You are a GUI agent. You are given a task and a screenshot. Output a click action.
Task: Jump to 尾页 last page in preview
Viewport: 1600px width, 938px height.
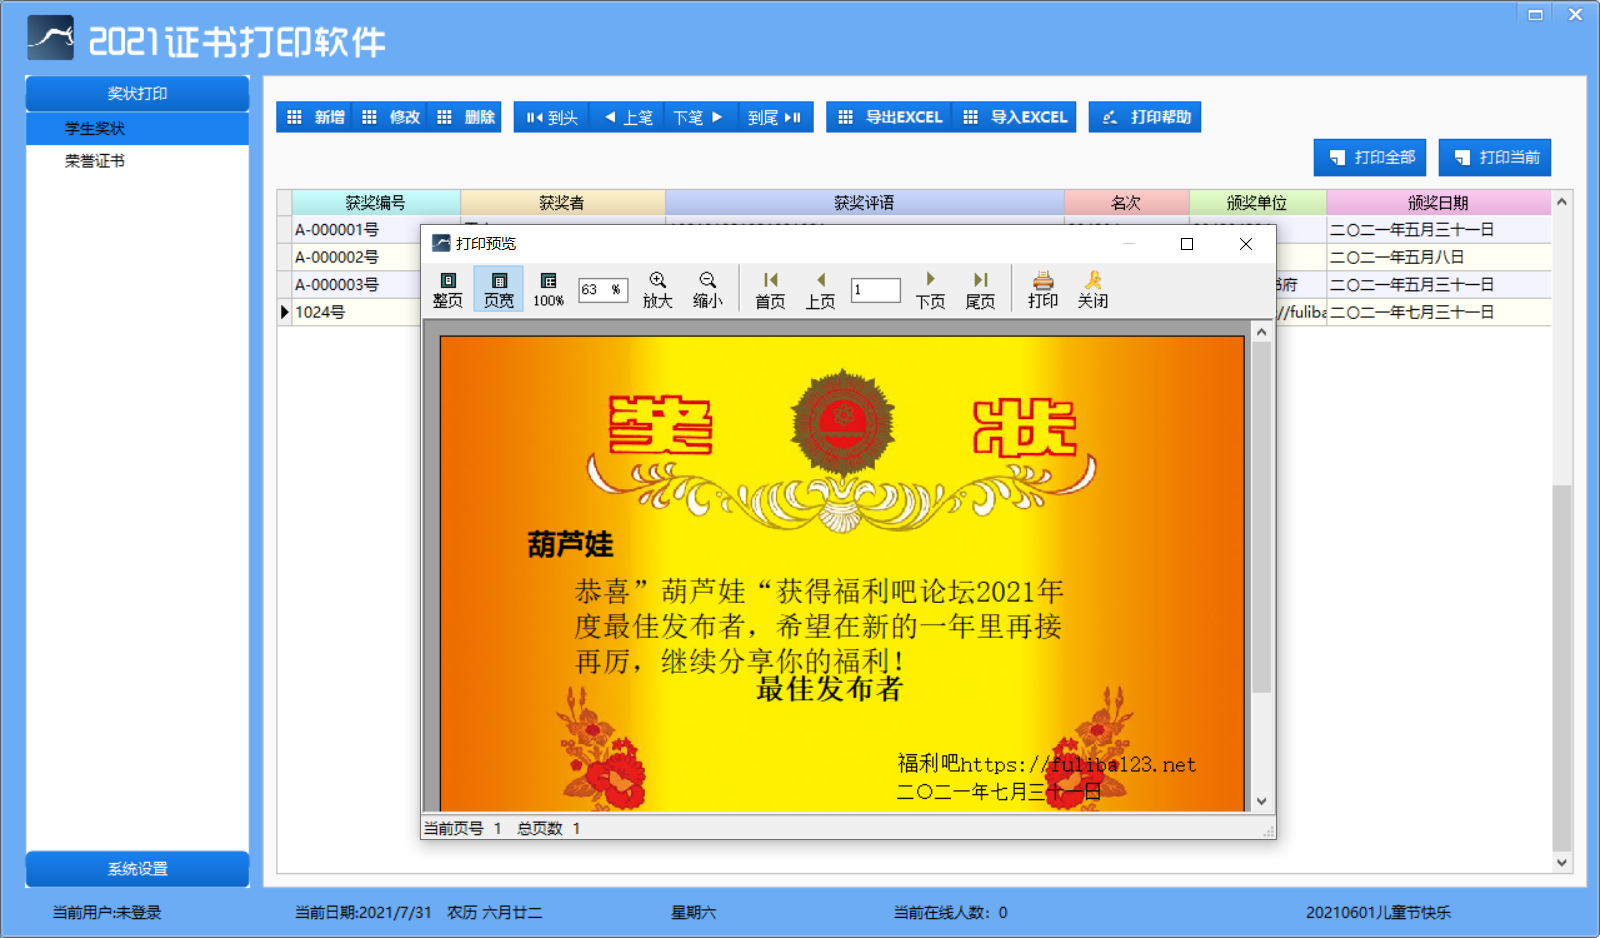point(980,289)
